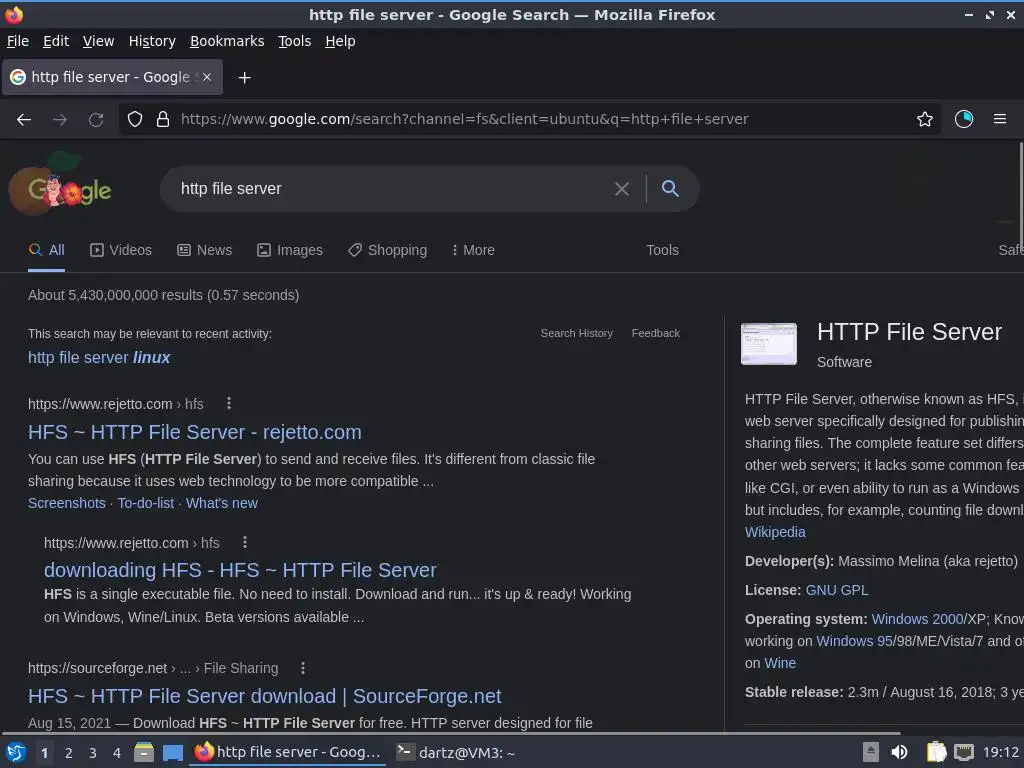Open the File menu

coord(18,41)
